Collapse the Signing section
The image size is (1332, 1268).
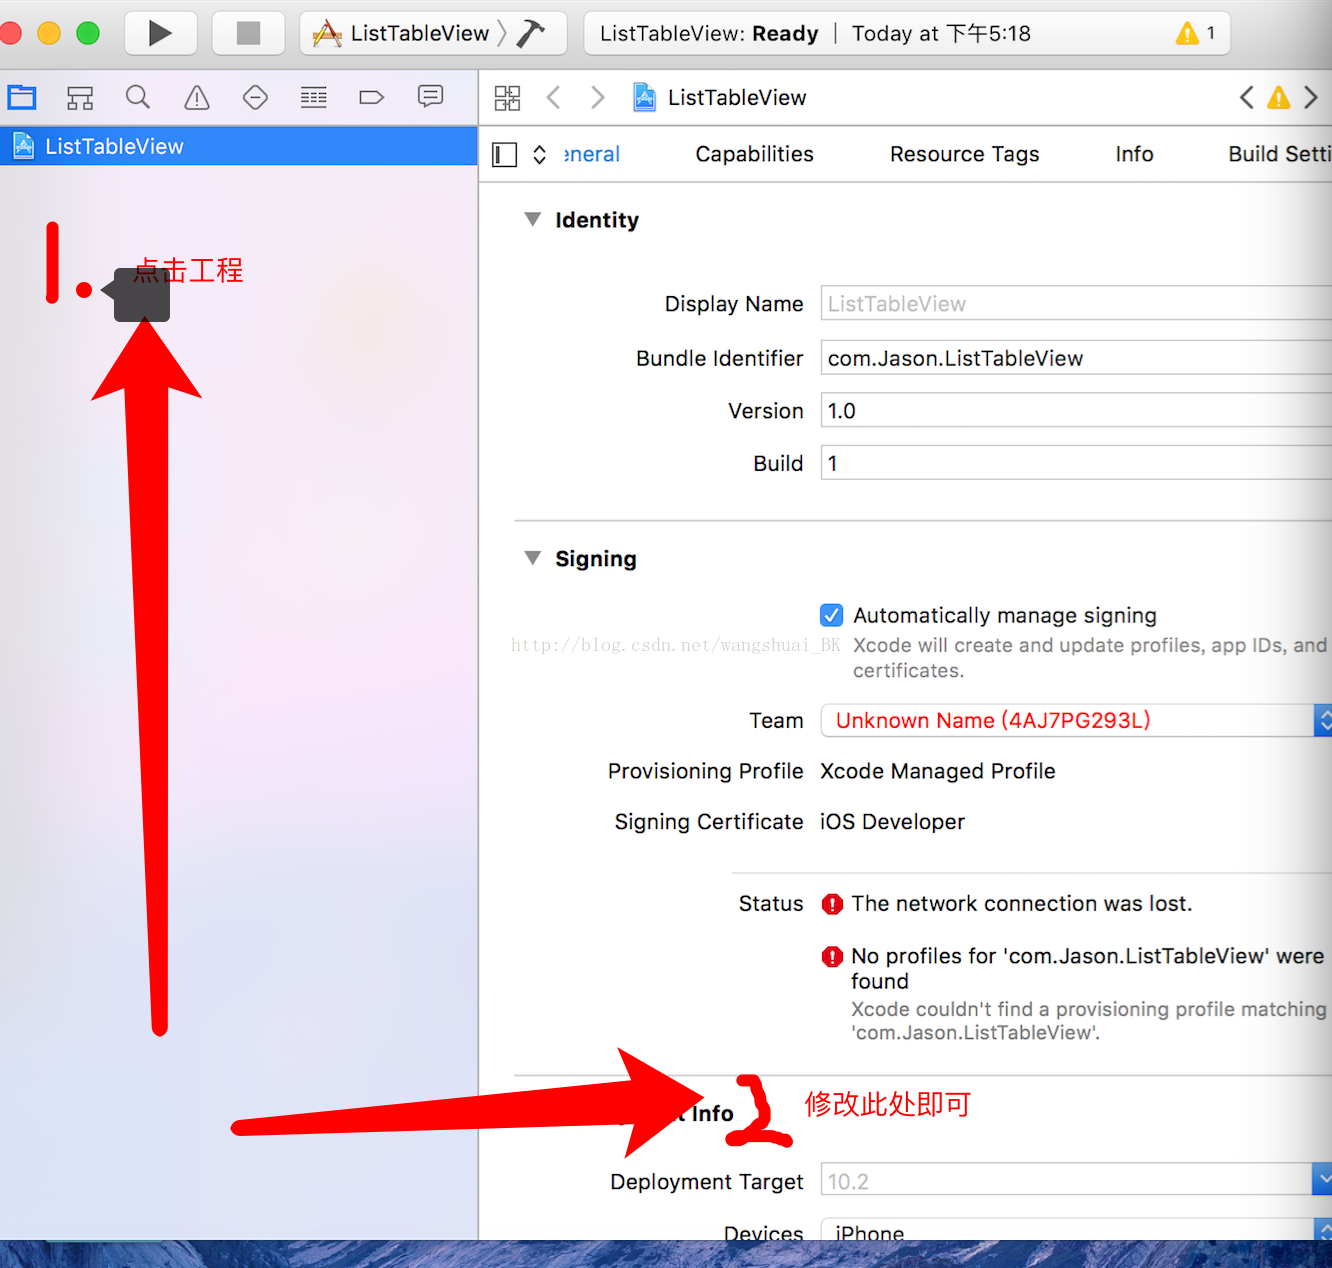tap(533, 558)
